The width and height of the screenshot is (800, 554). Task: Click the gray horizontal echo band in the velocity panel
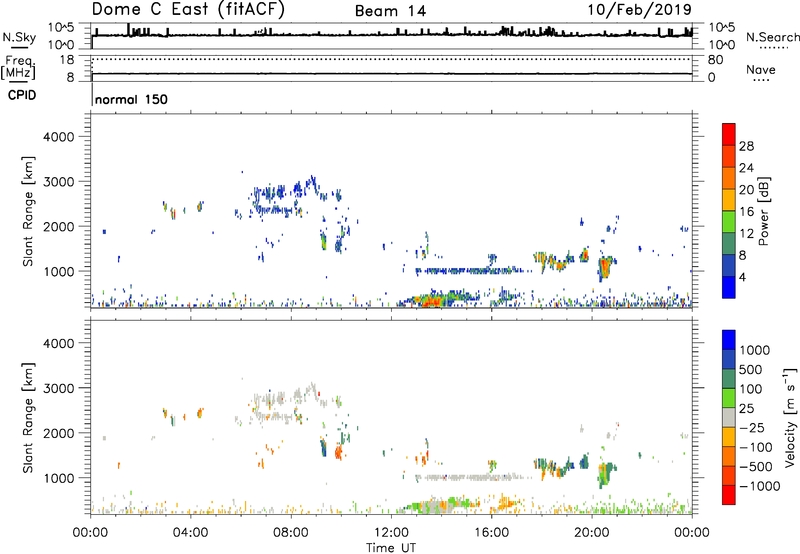473,477
